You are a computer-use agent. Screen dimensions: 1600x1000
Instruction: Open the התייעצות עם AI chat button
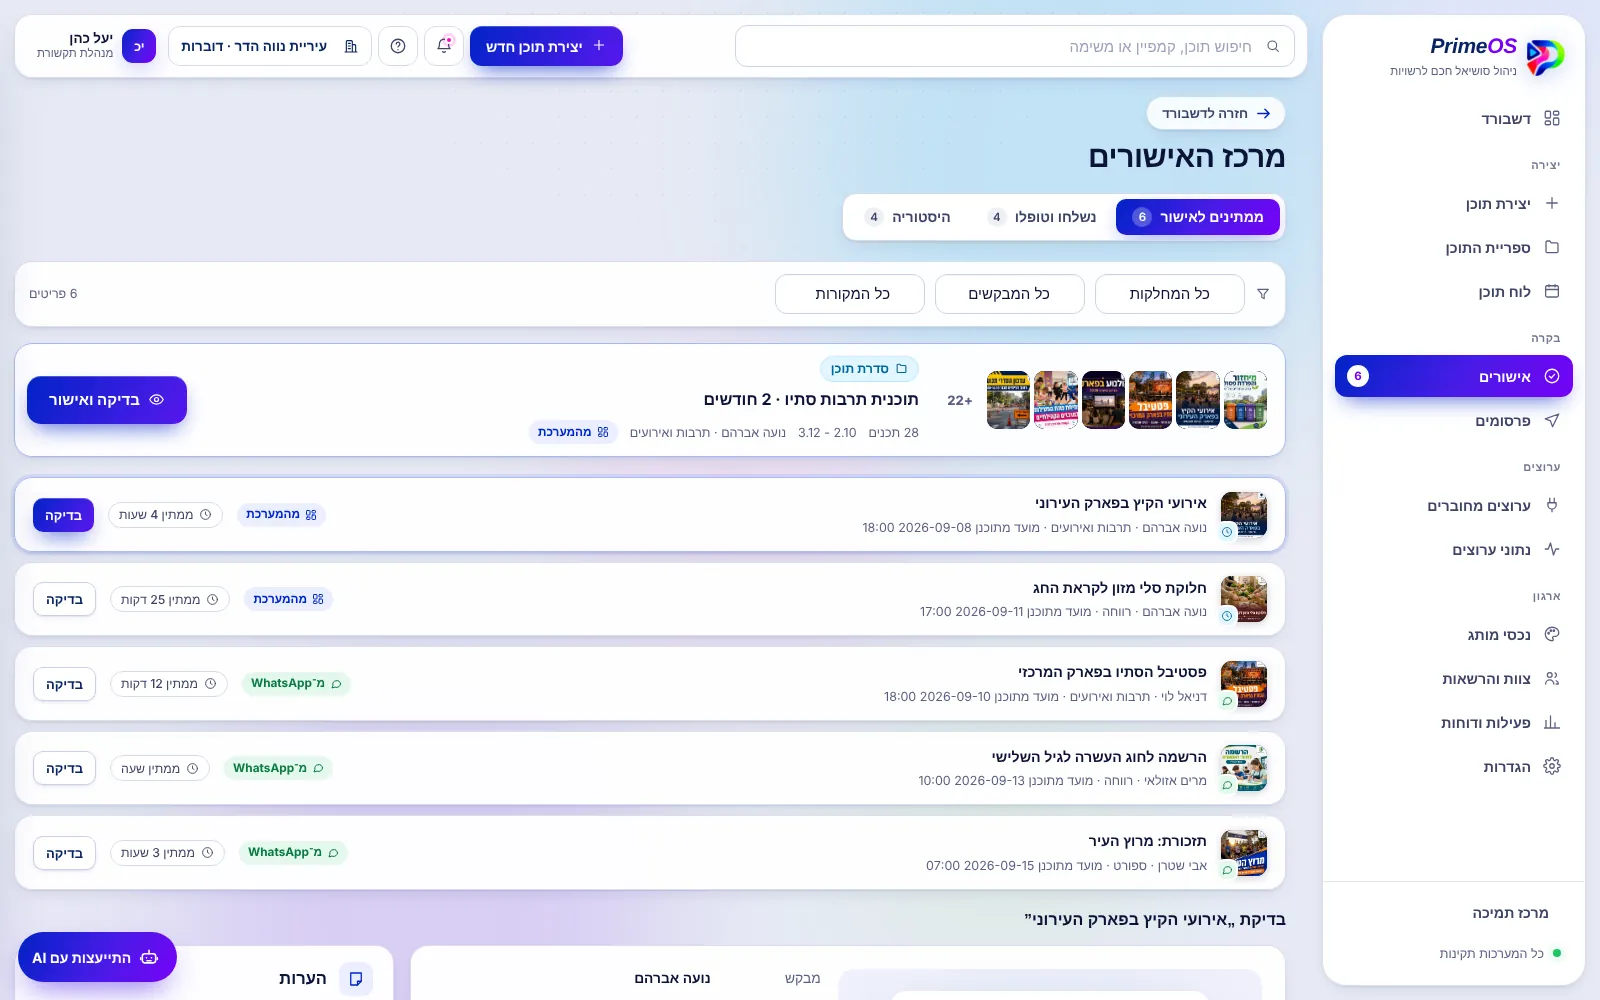coord(97,957)
